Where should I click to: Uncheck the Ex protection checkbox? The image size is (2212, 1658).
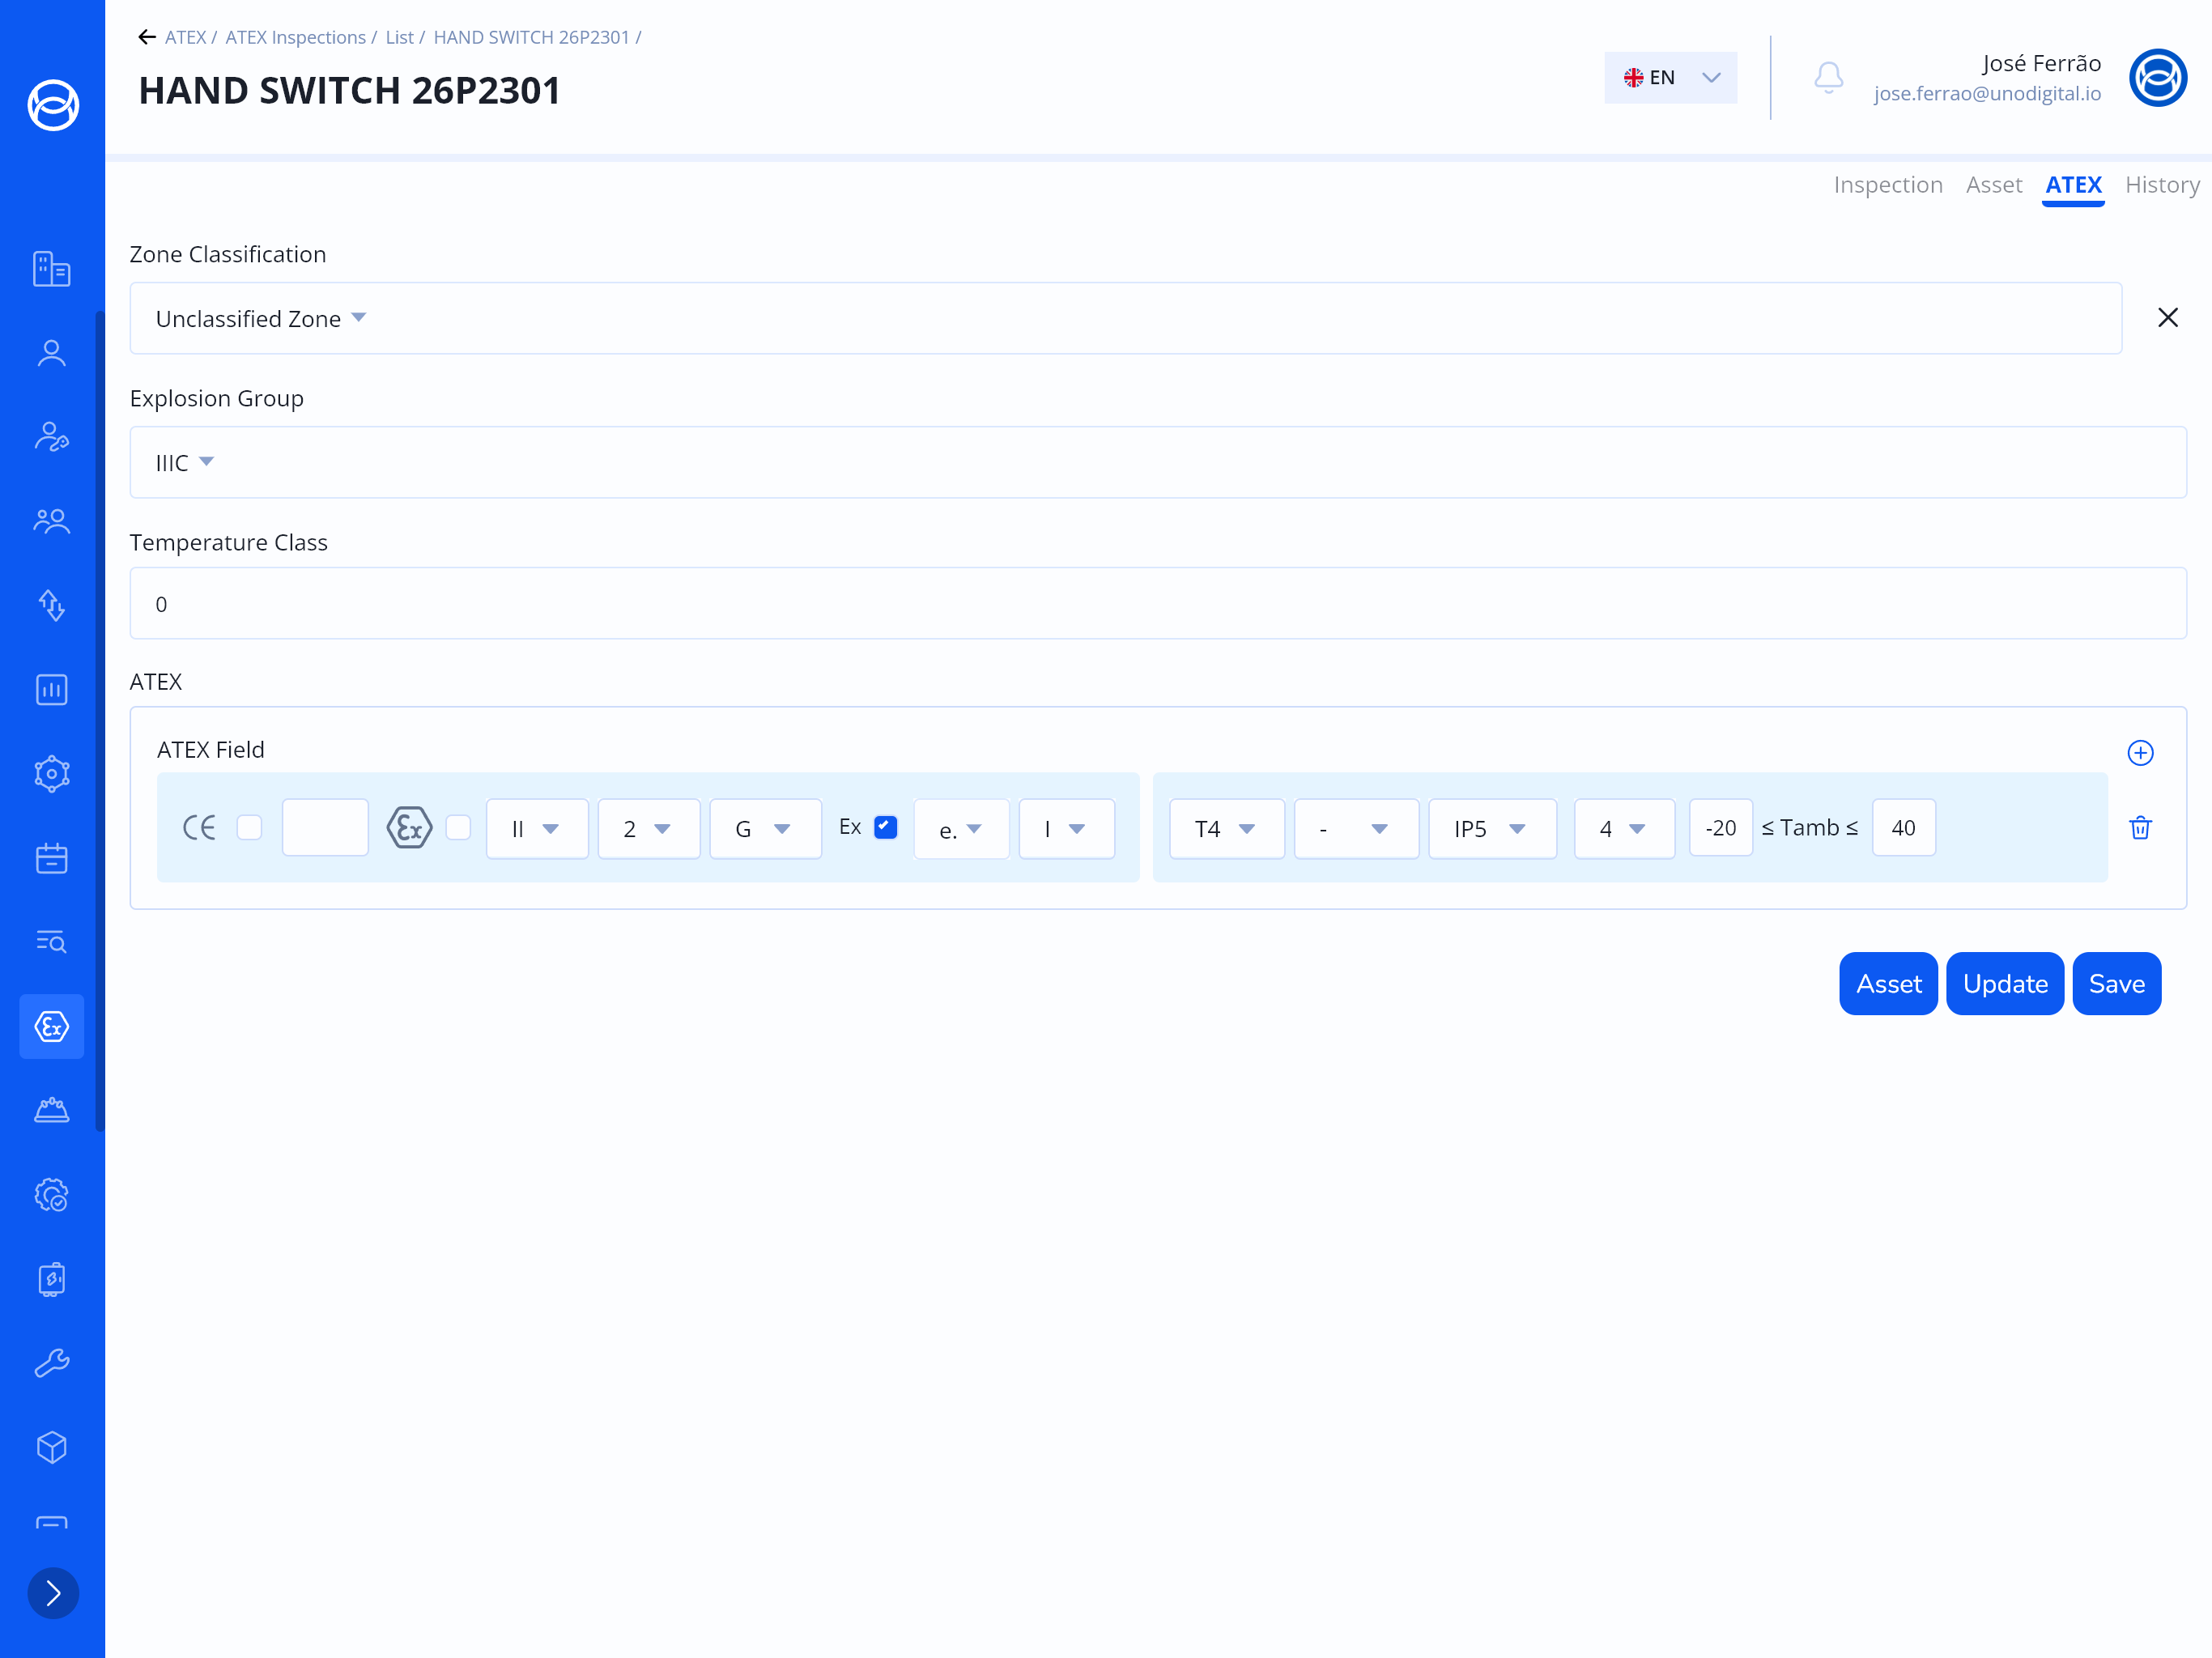885,827
